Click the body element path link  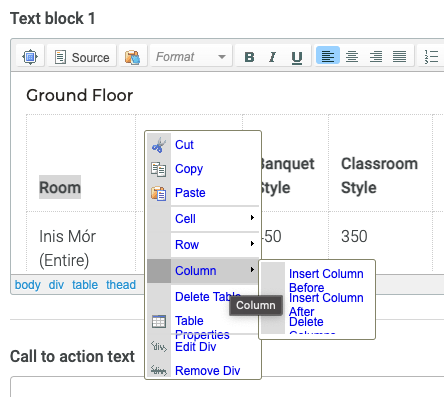28,285
